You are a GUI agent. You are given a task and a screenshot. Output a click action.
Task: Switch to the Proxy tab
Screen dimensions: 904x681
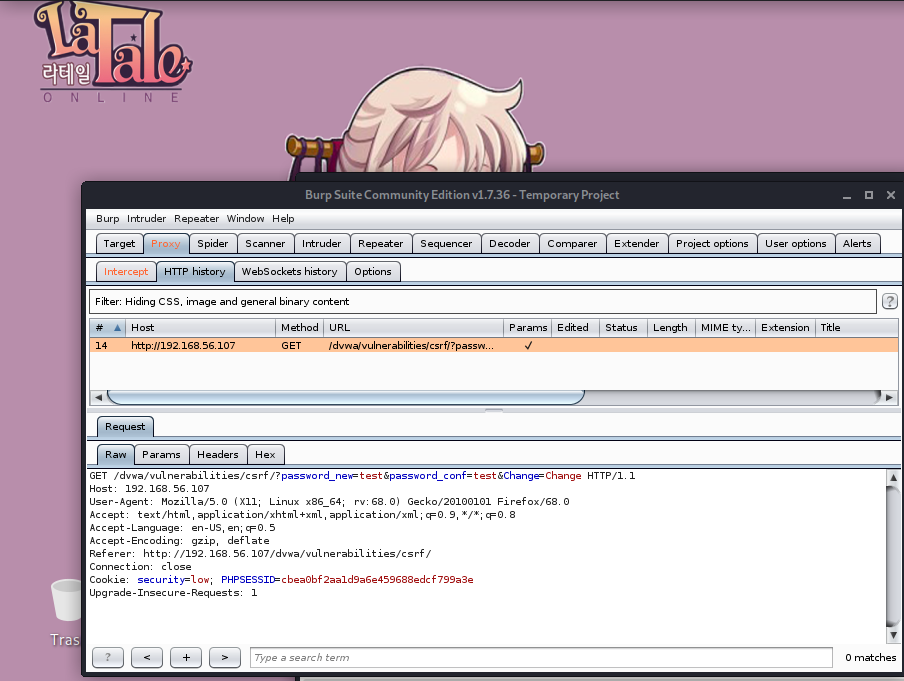[166, 243]
